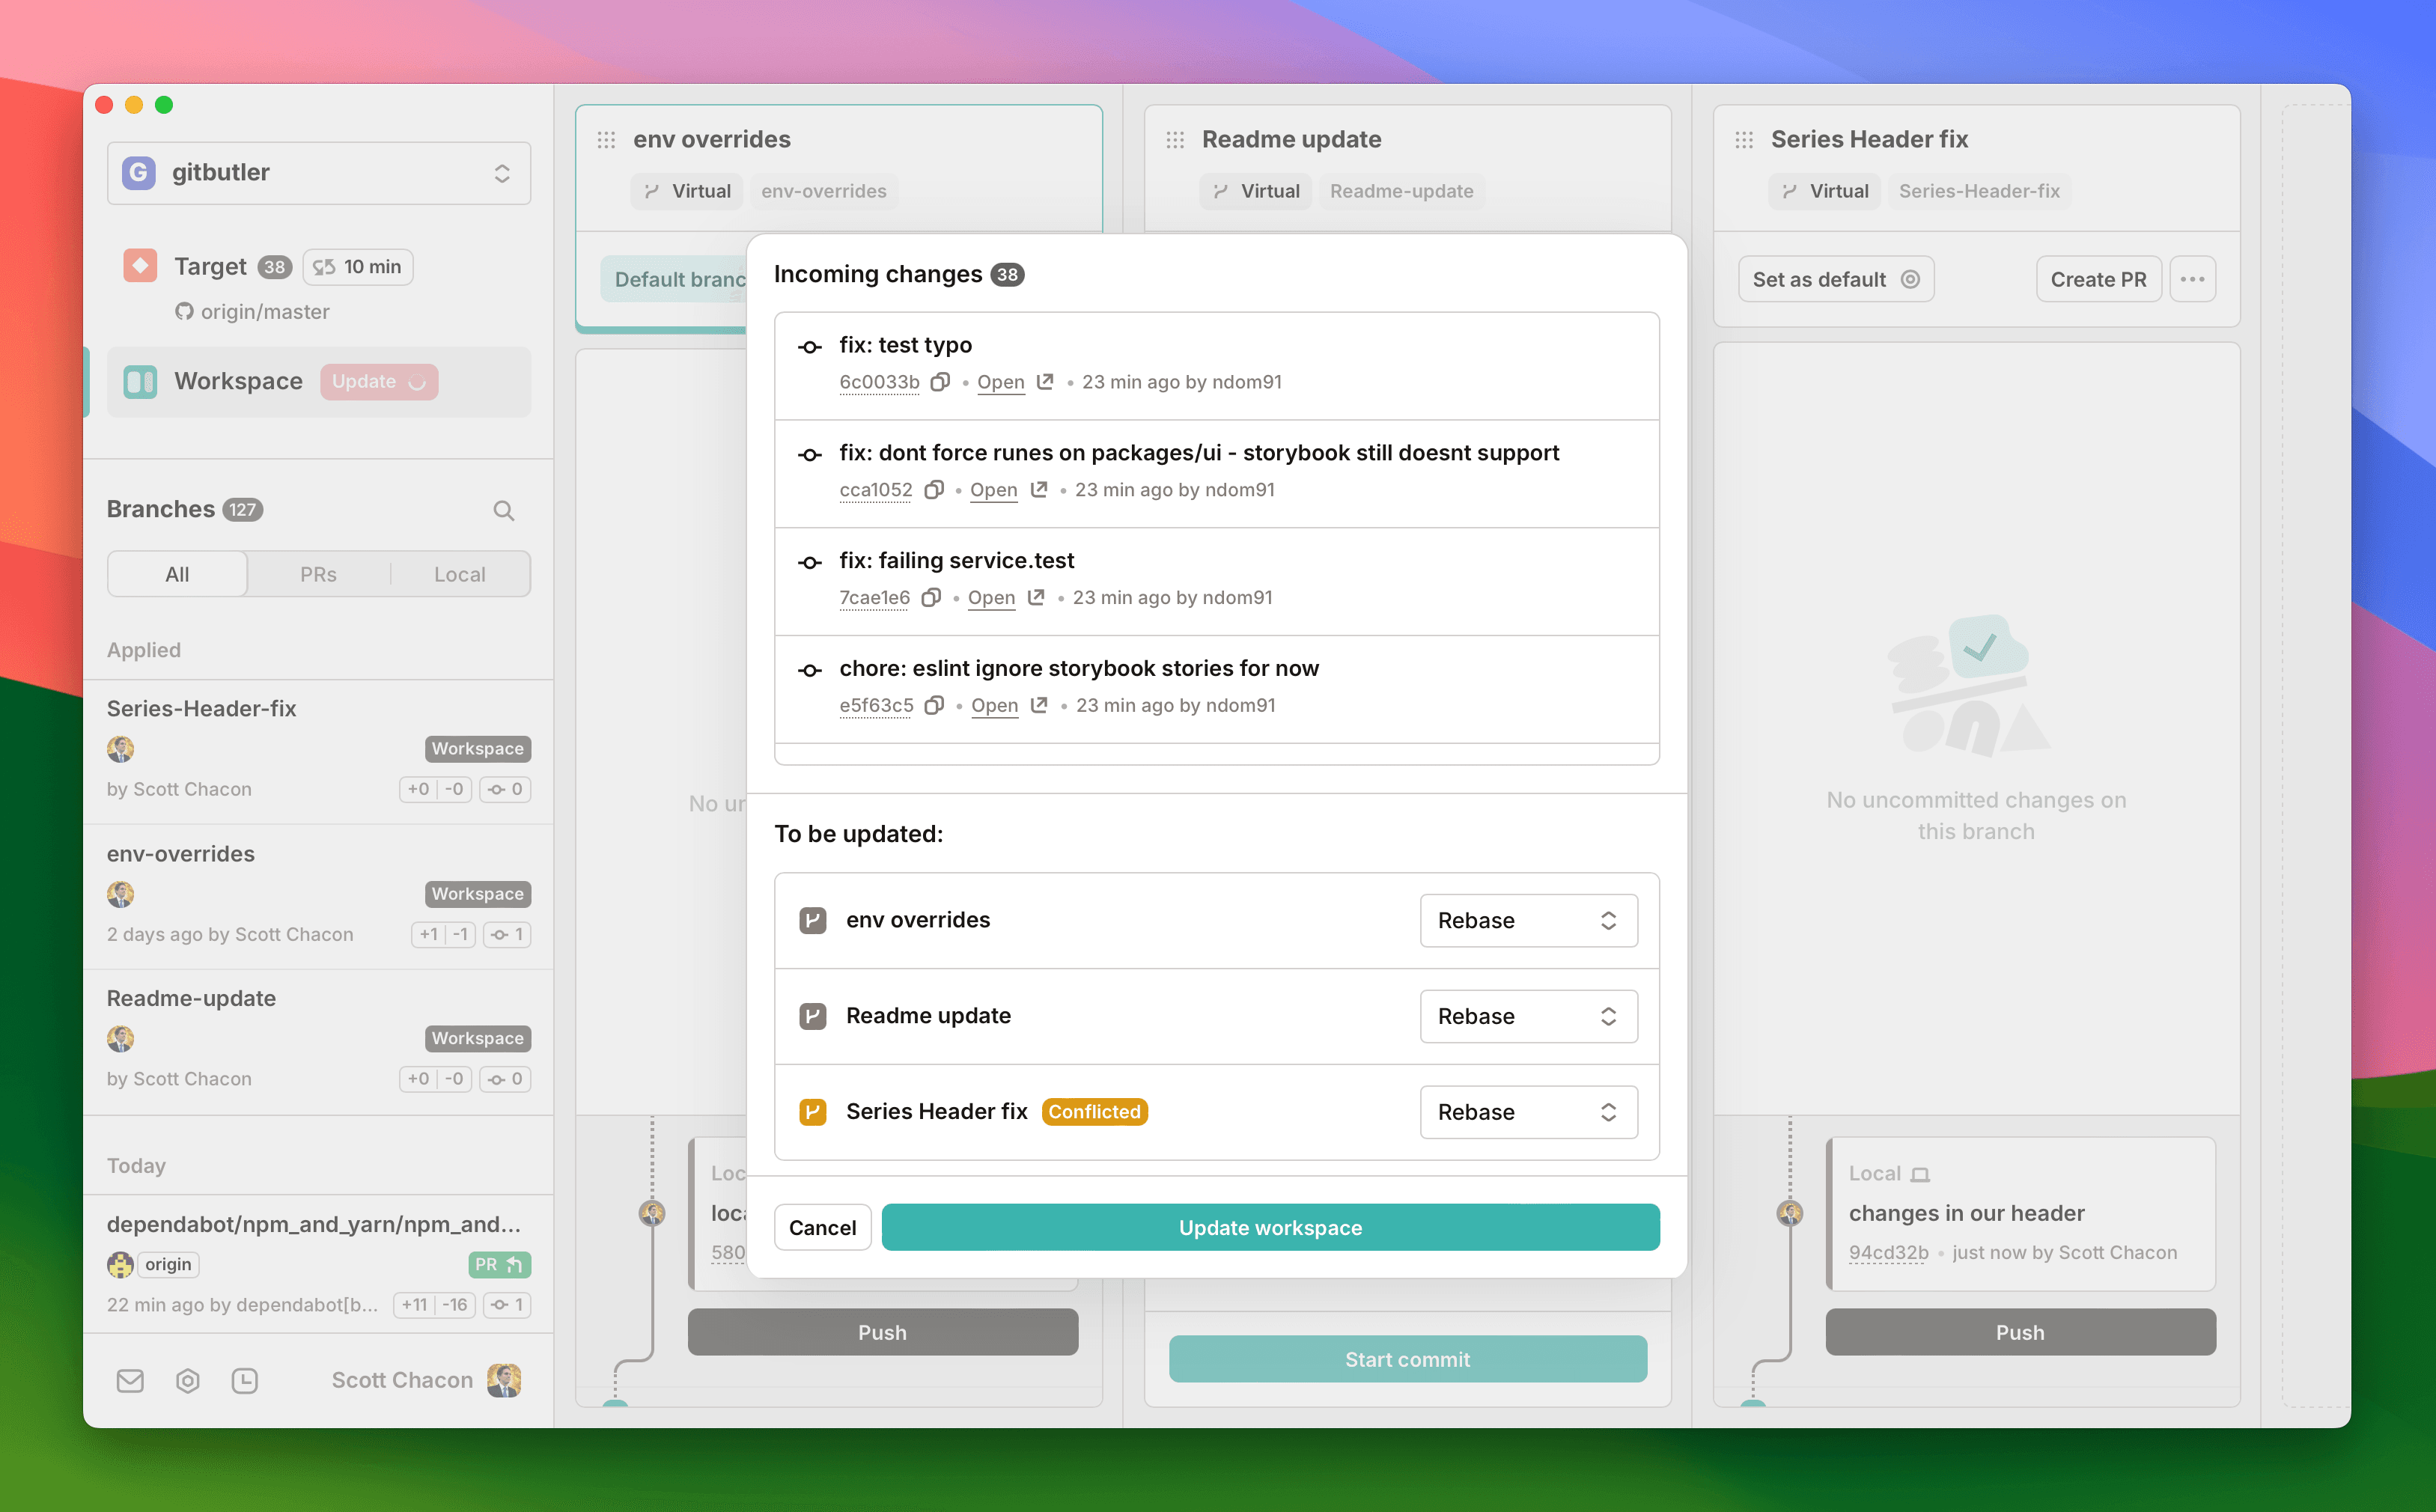Cancel the incoming changes dialog

coord(822,1227)
